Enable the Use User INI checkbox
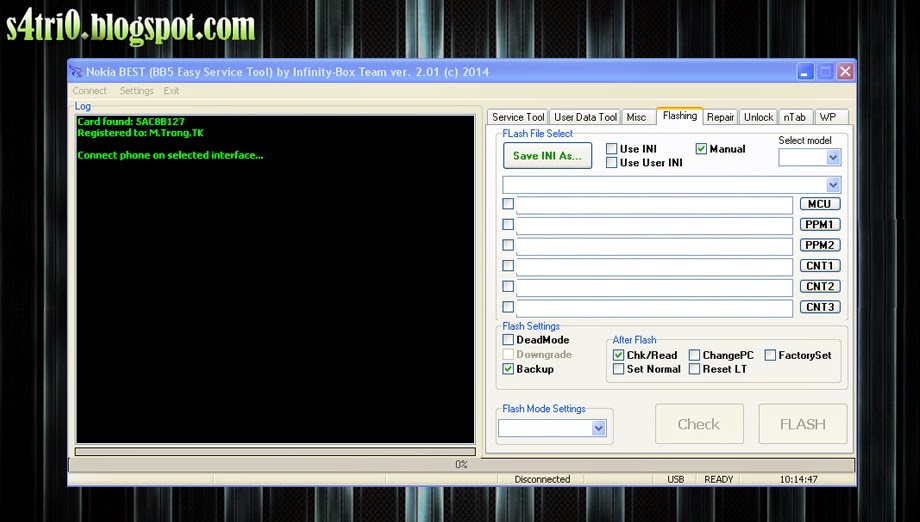Image resolution: width=920 pixels, height=522 pixels. [611, 162]
